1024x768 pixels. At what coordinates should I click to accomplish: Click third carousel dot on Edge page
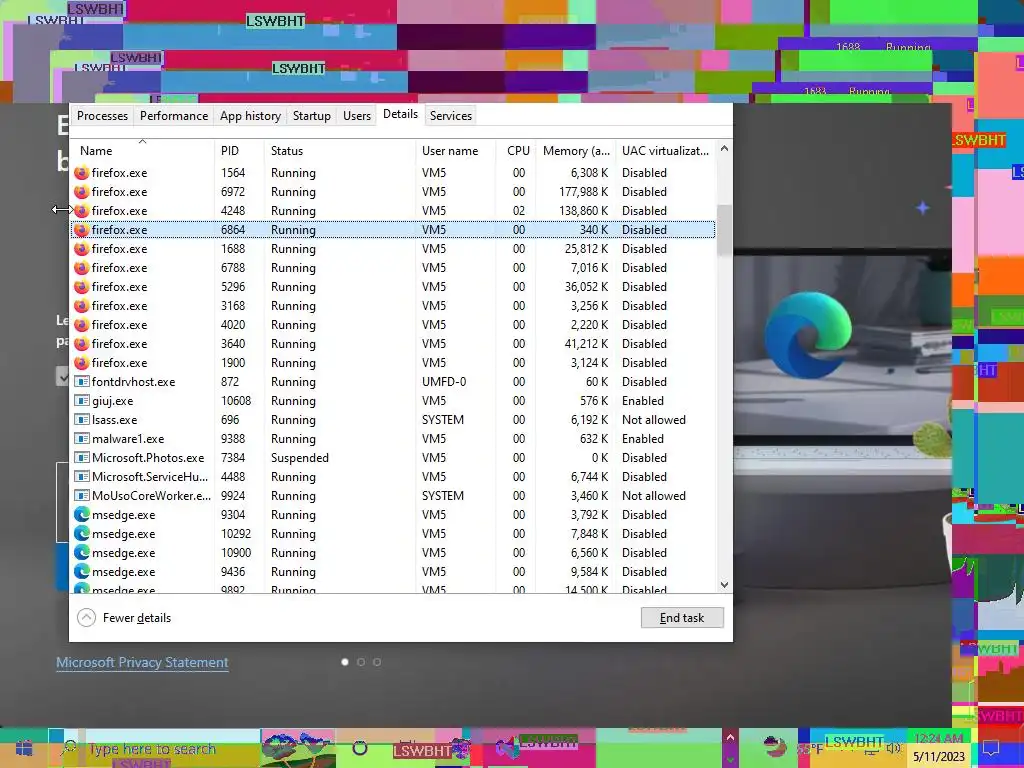click(x=377, y=662)
